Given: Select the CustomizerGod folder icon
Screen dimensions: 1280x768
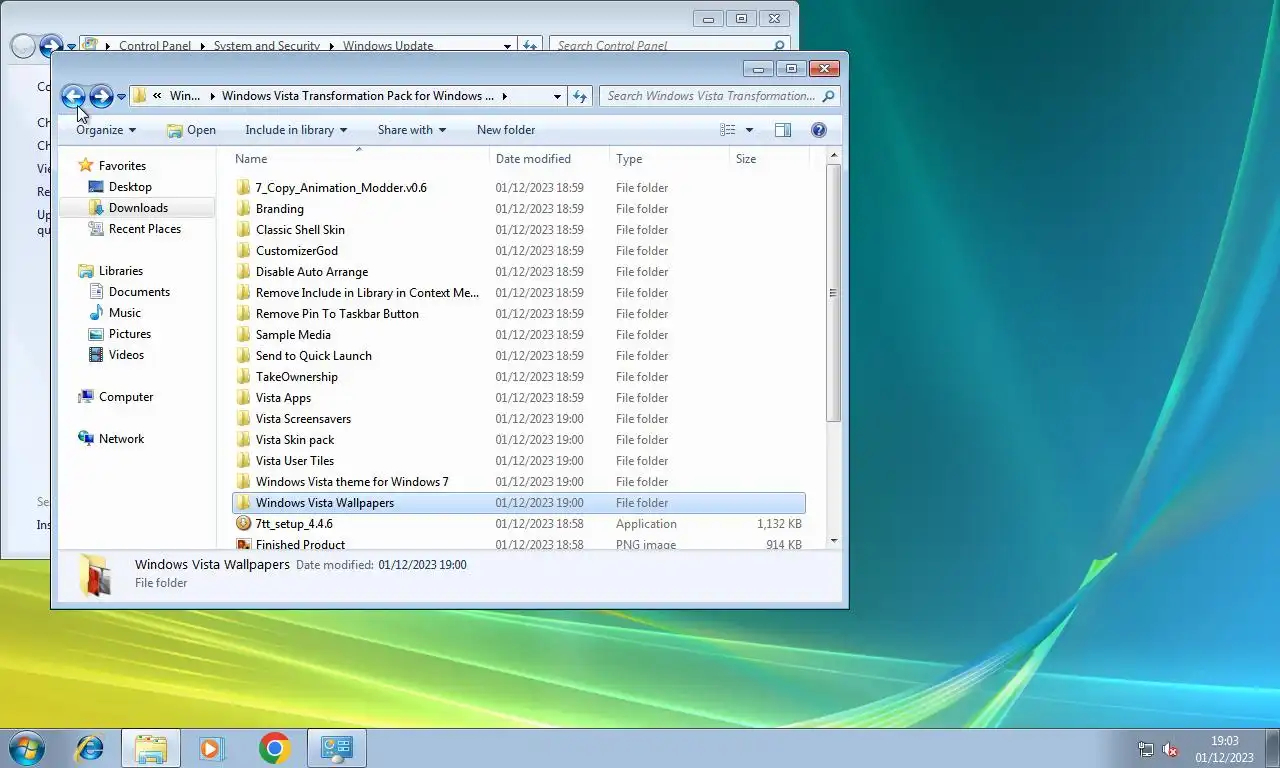Looking at the screenshot, I should click(x=243, y=251).
